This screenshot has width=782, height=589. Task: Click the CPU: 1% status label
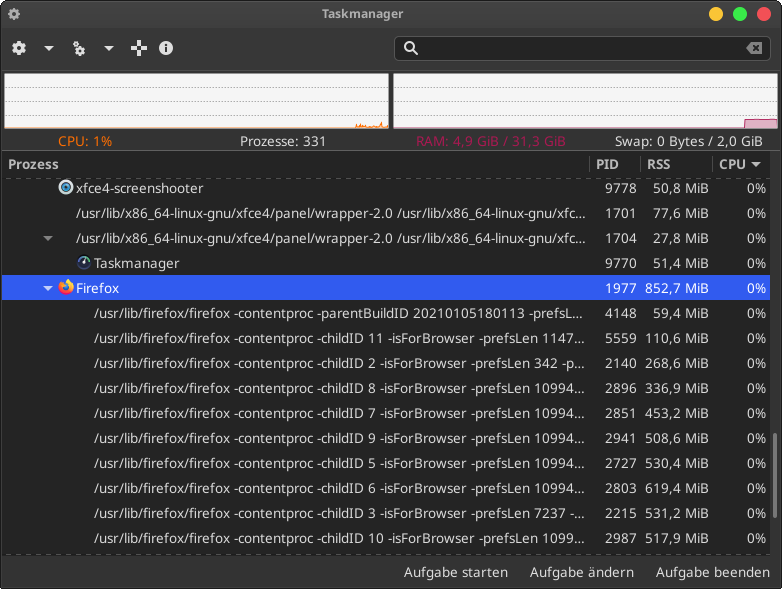(x=85, y=141)
